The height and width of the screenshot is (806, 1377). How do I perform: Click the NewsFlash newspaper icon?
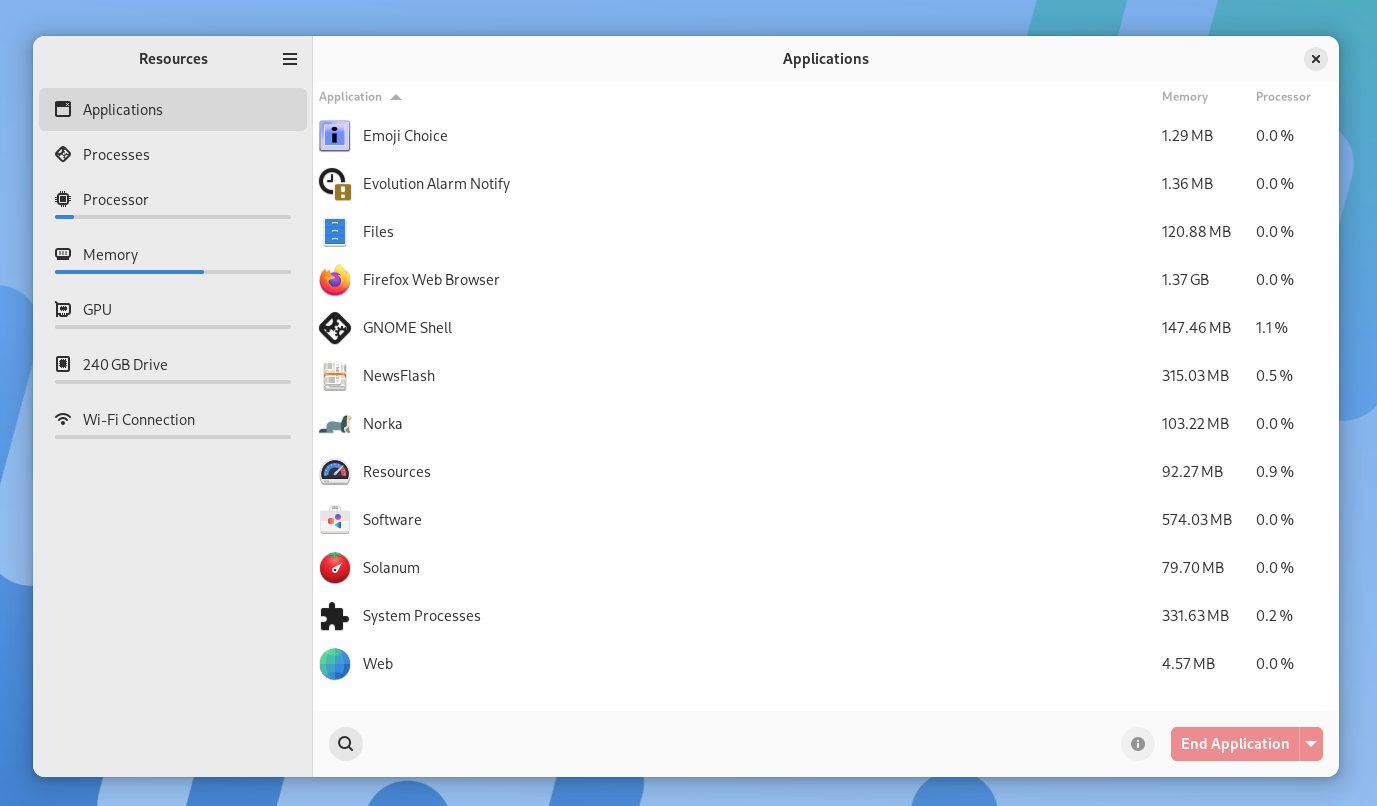pos(335,376)
